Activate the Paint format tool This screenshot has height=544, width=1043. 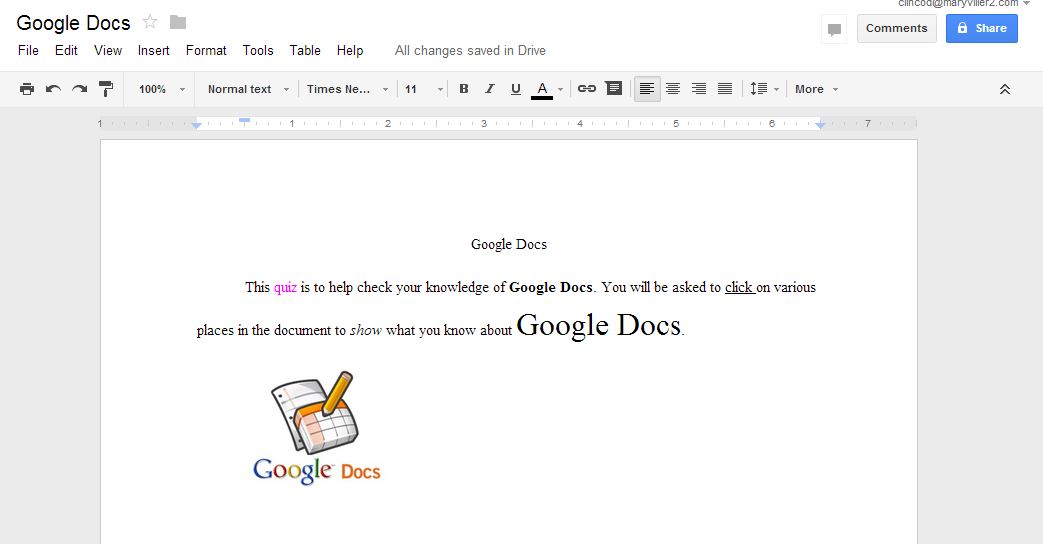click(x=105, y=89)
